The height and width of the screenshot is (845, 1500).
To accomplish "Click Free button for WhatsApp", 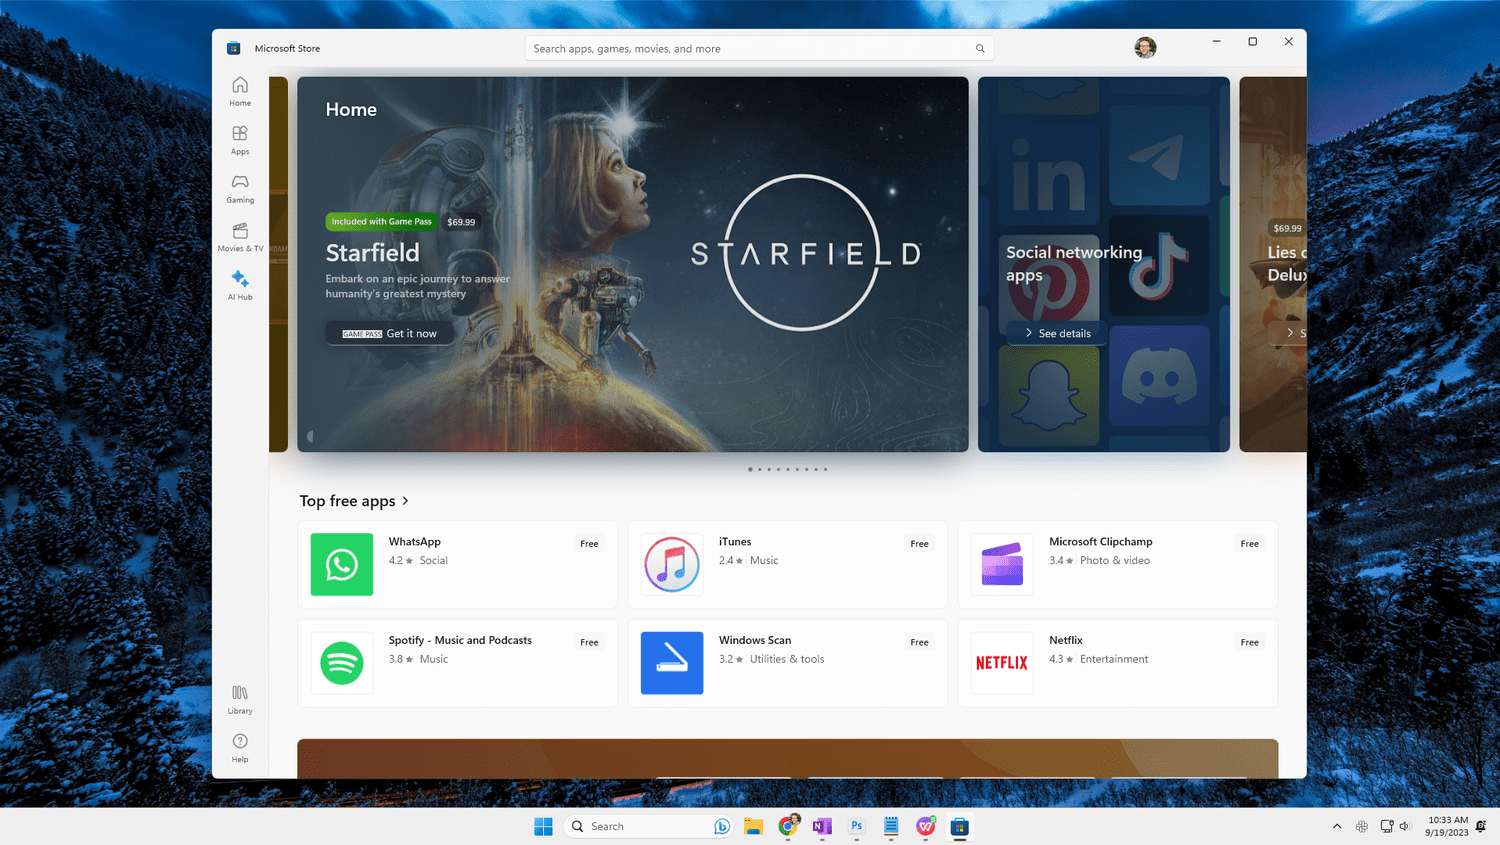I will 589,544.
